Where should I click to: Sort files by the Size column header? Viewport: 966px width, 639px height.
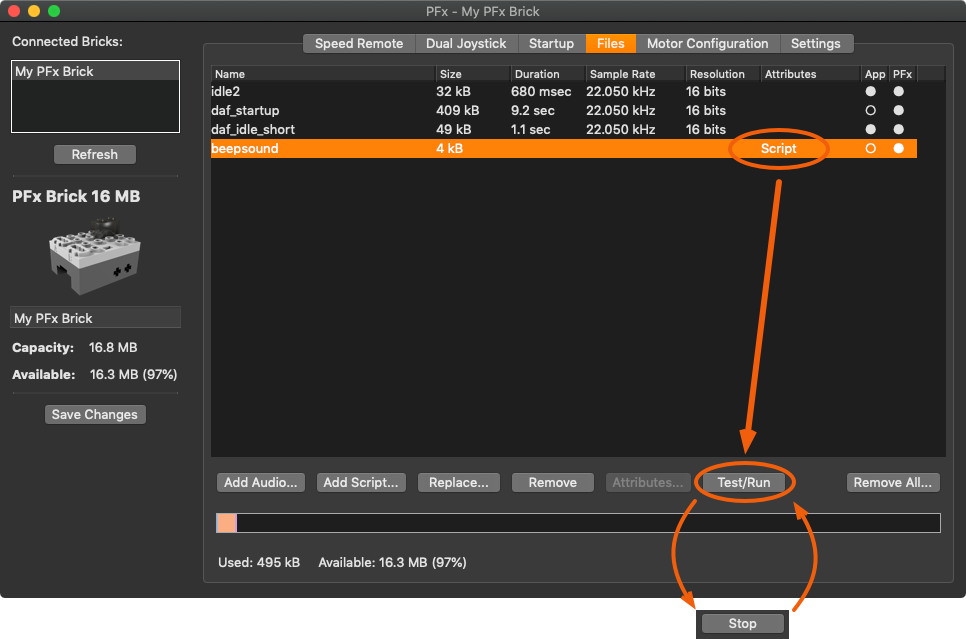[x=473, y=74]
